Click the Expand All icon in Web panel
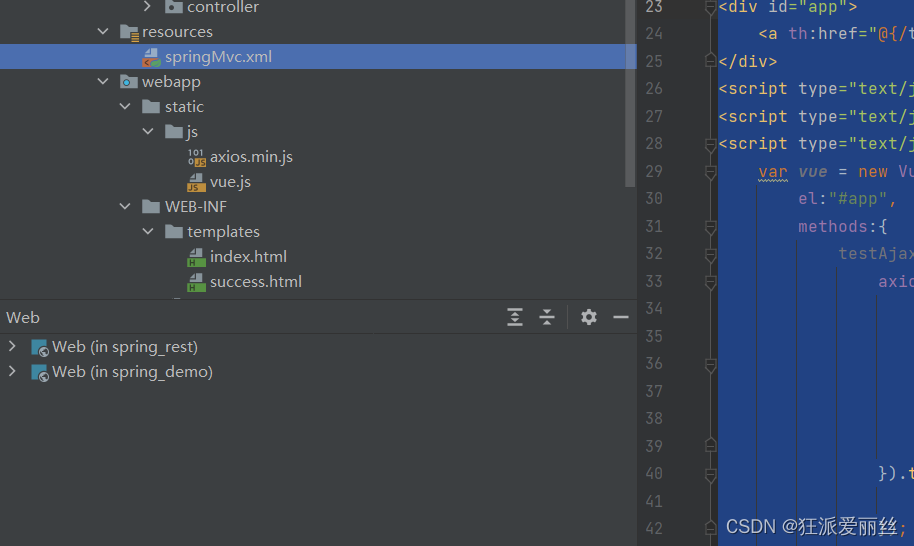Image resolution: width=914 pixels, height=546 pixels. click(x=515, y=317)
